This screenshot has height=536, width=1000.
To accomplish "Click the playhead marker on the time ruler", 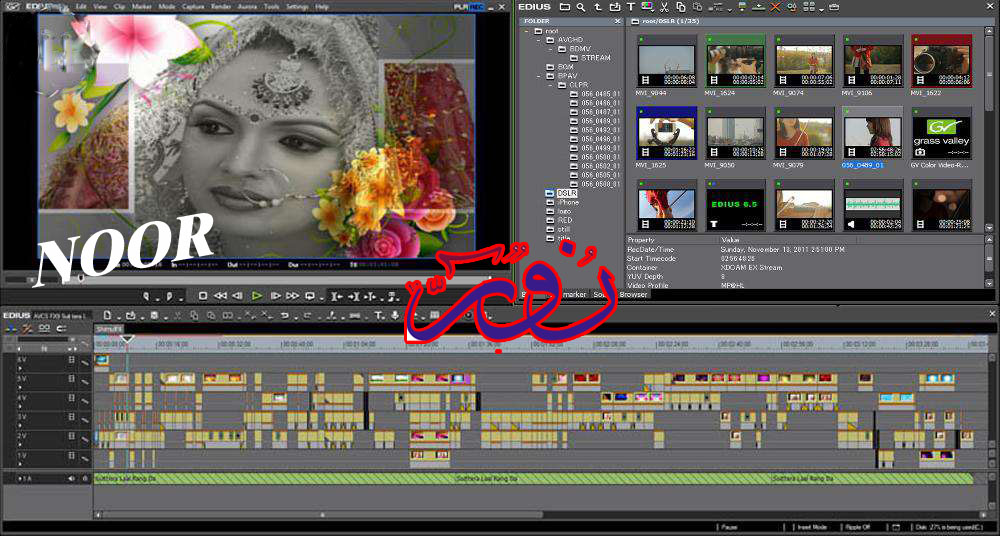I will 127,339.
